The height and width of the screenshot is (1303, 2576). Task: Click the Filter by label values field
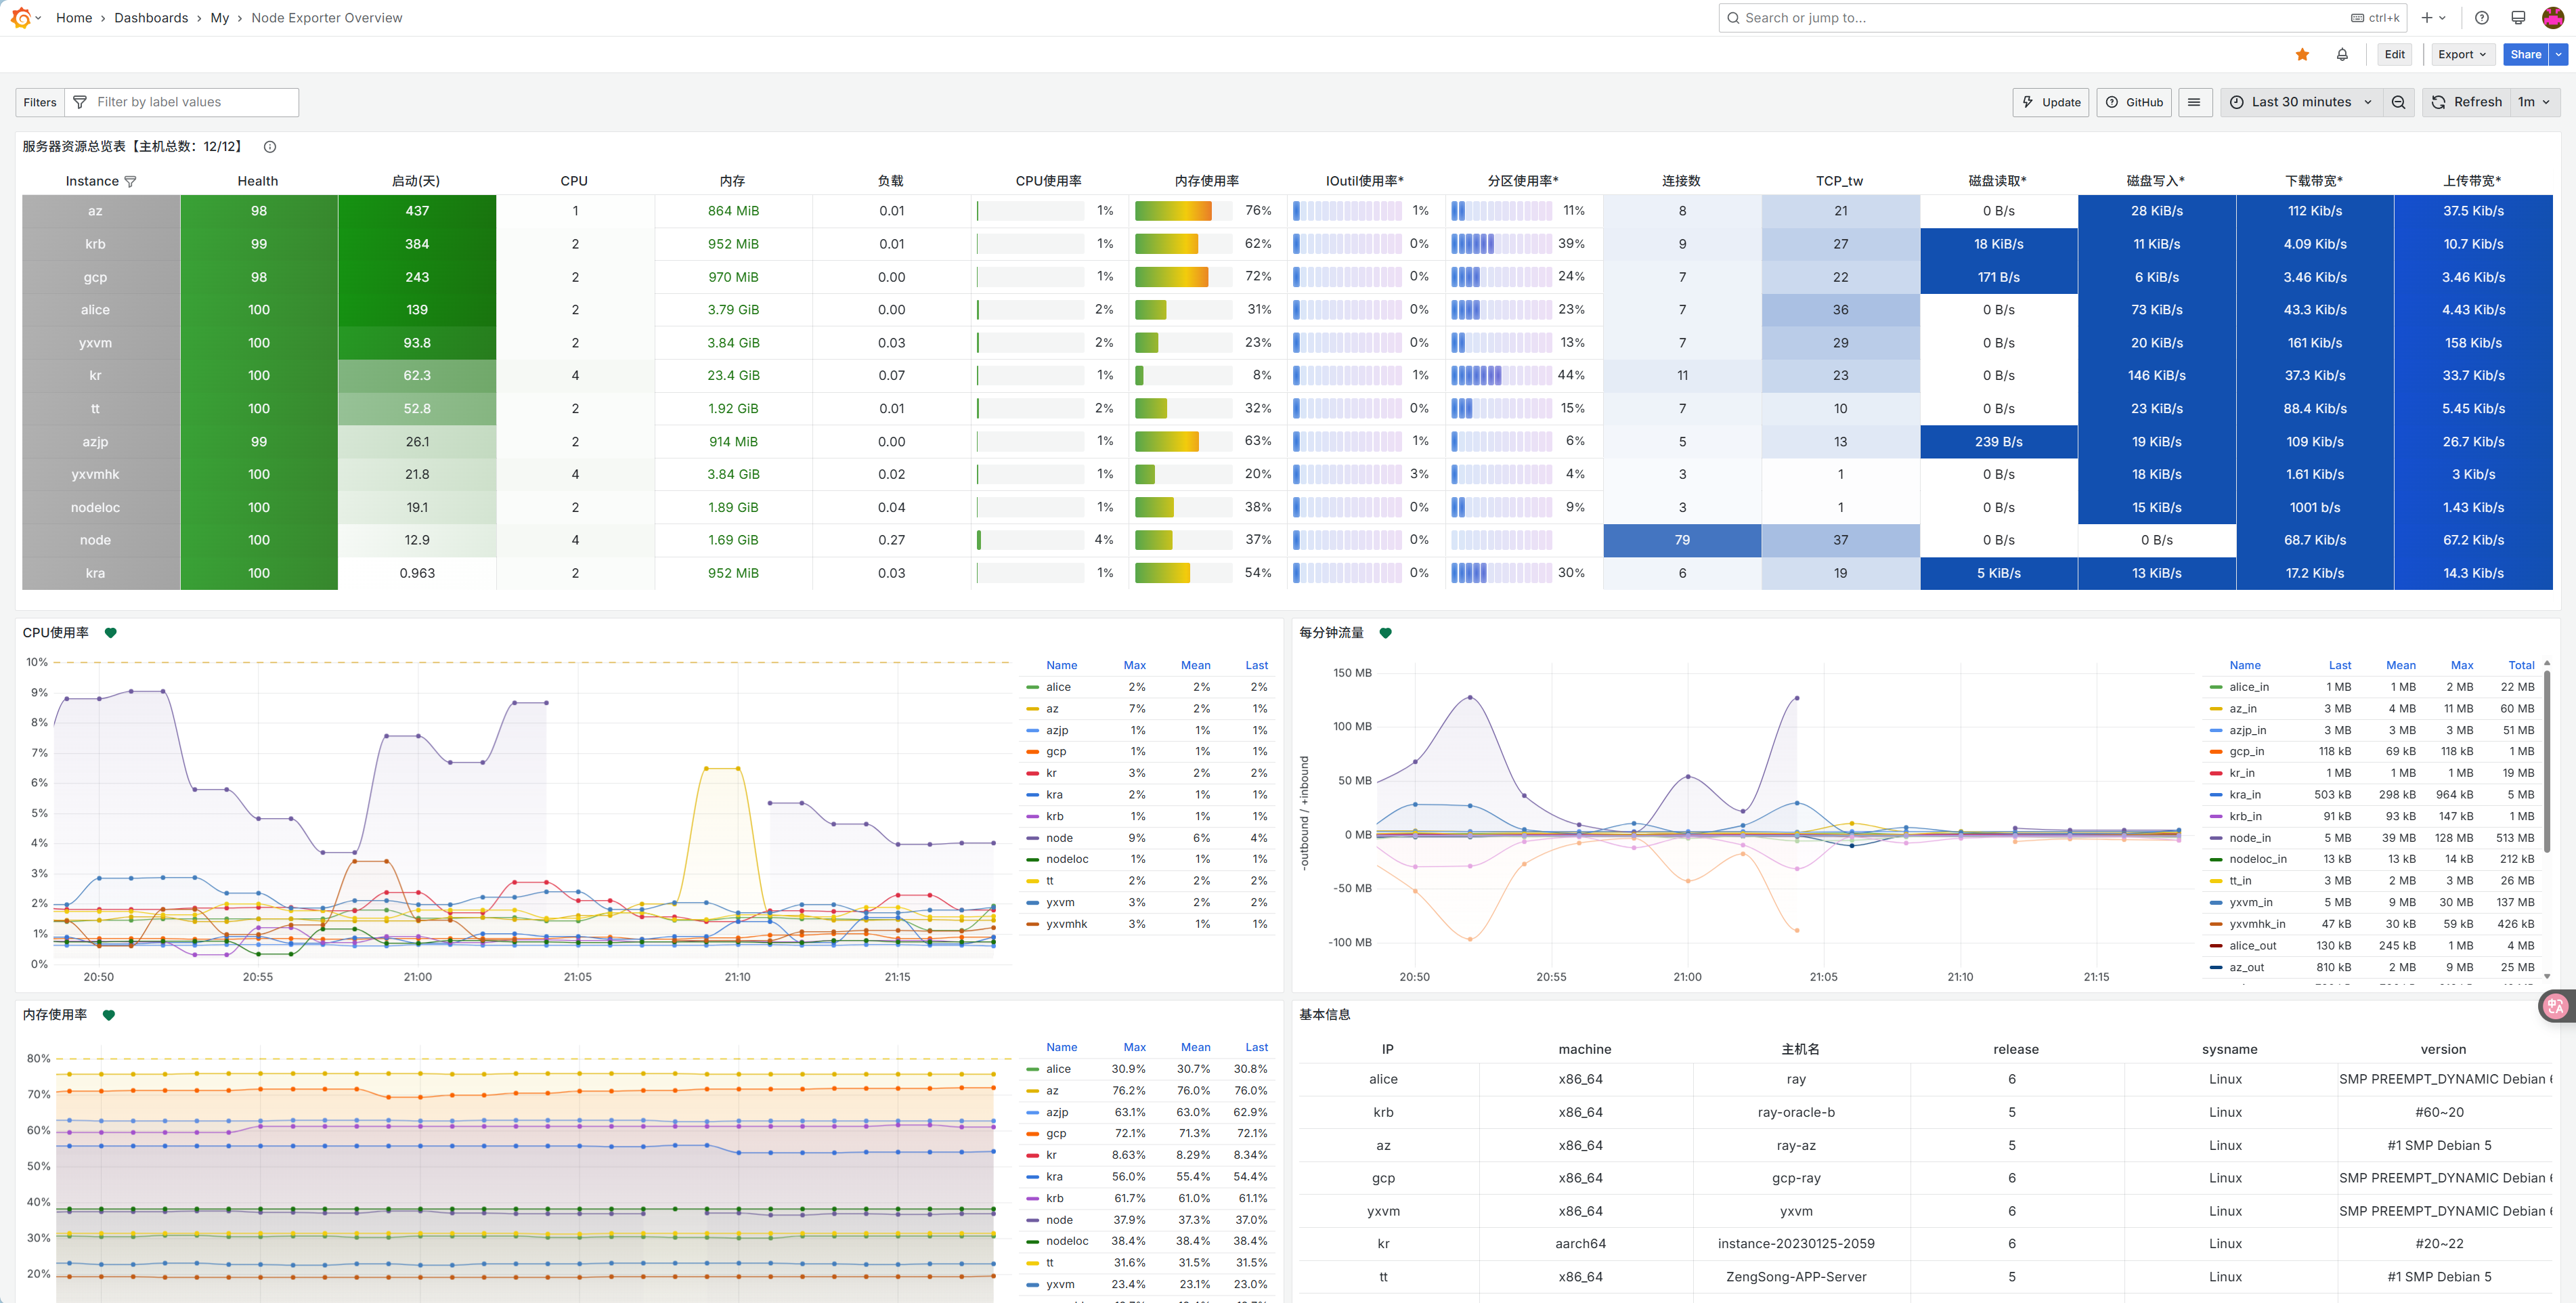point(190,102)
